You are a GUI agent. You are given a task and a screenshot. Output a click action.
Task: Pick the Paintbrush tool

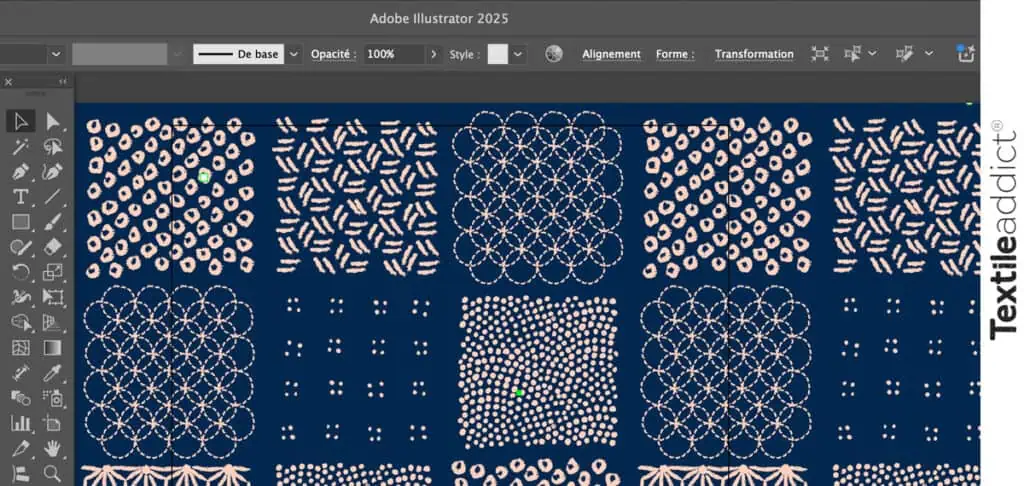[x=53, y=222]
